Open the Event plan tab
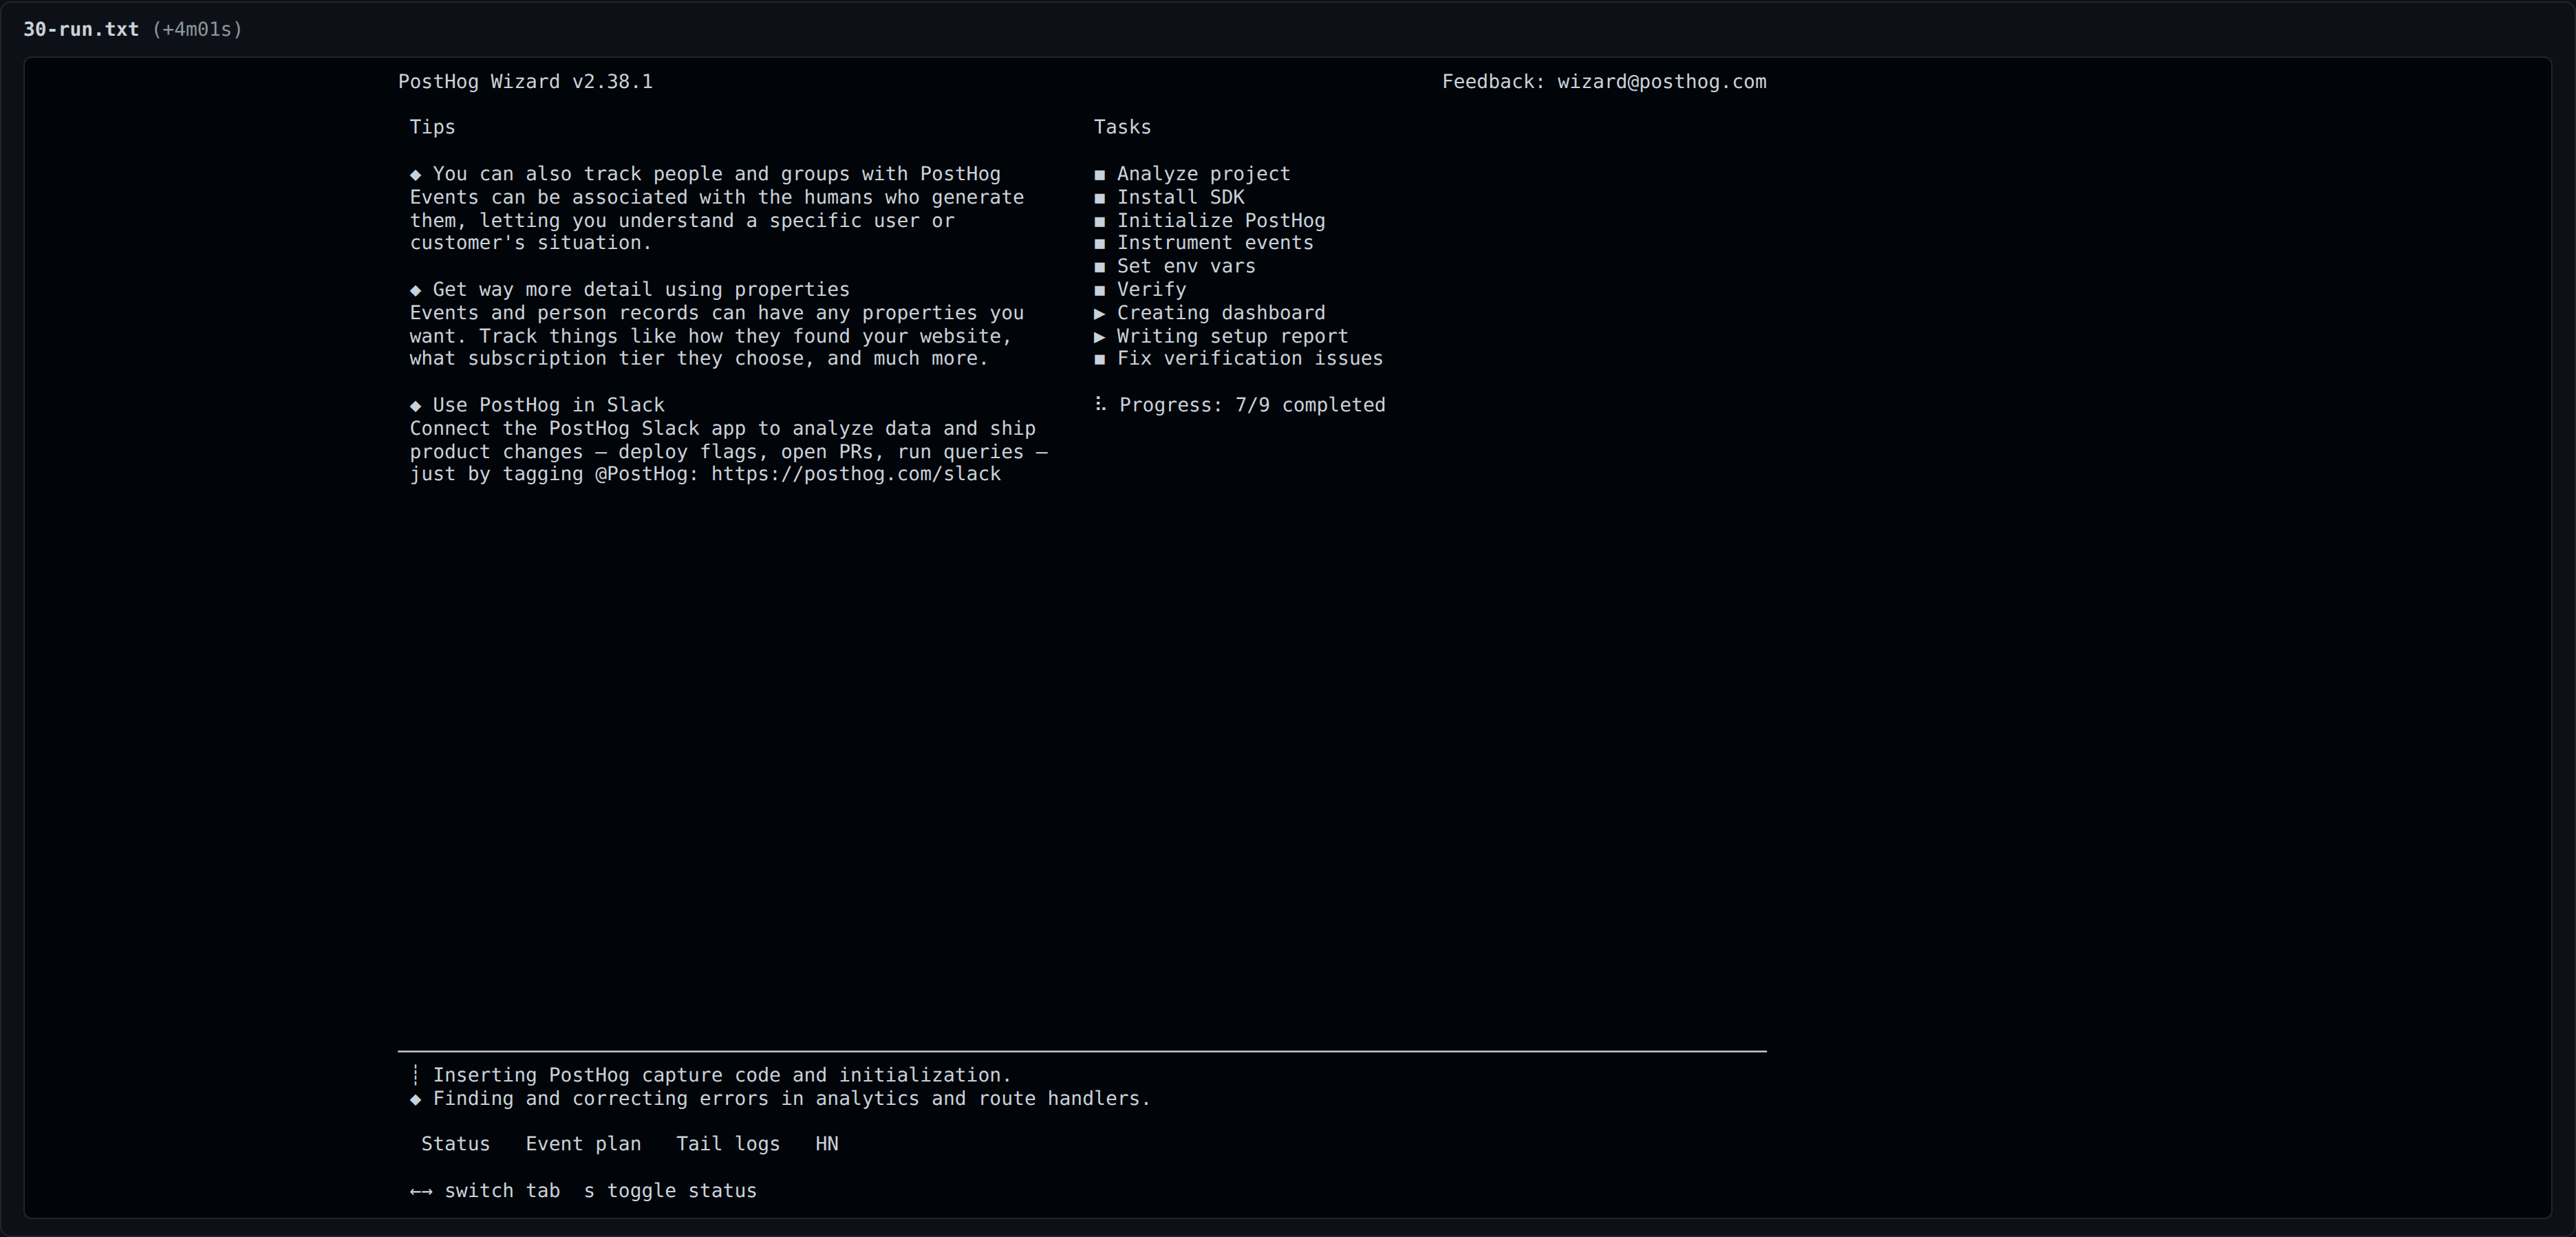 pos(583,1144)
